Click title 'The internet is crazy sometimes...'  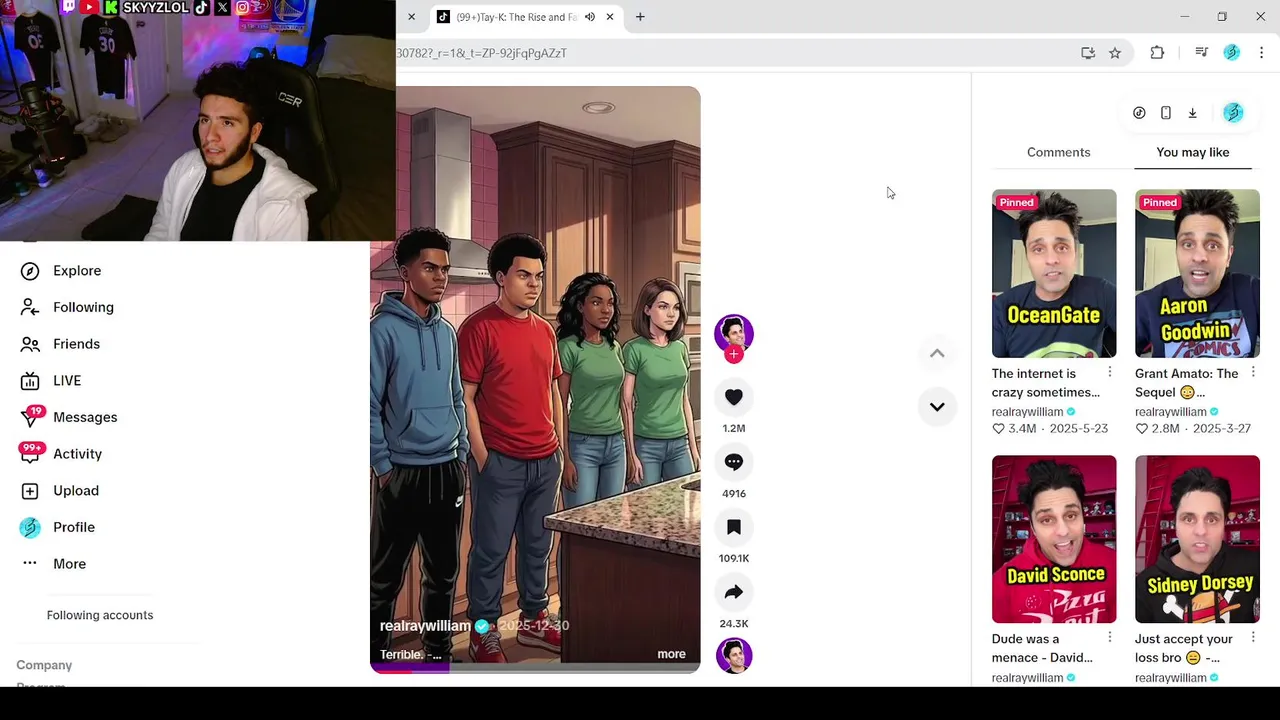[1045, 383]
